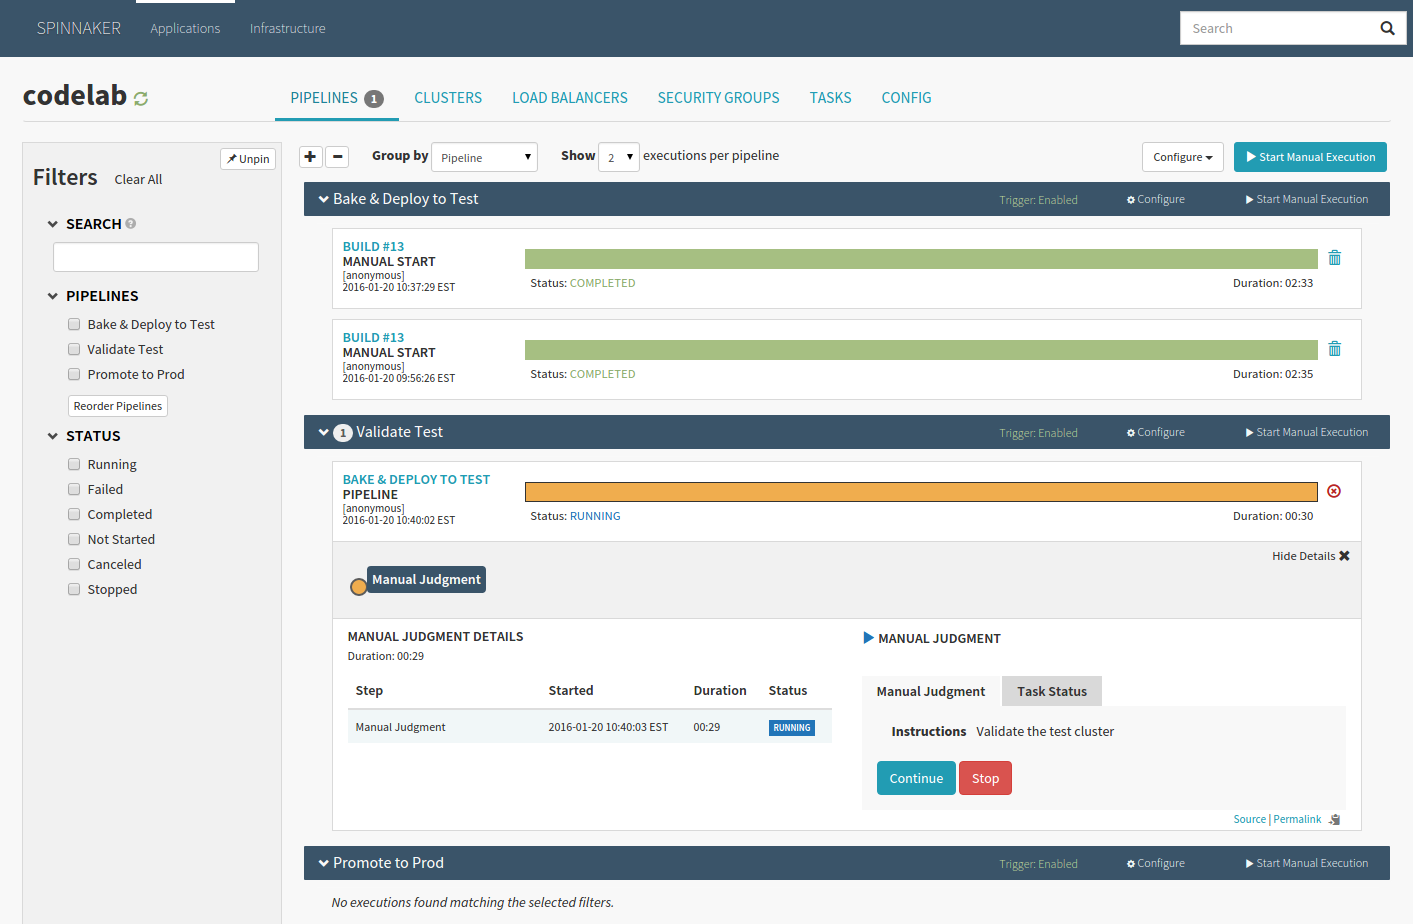Check the Canceled status filter
1413x924 pixels.
point(74,564)
